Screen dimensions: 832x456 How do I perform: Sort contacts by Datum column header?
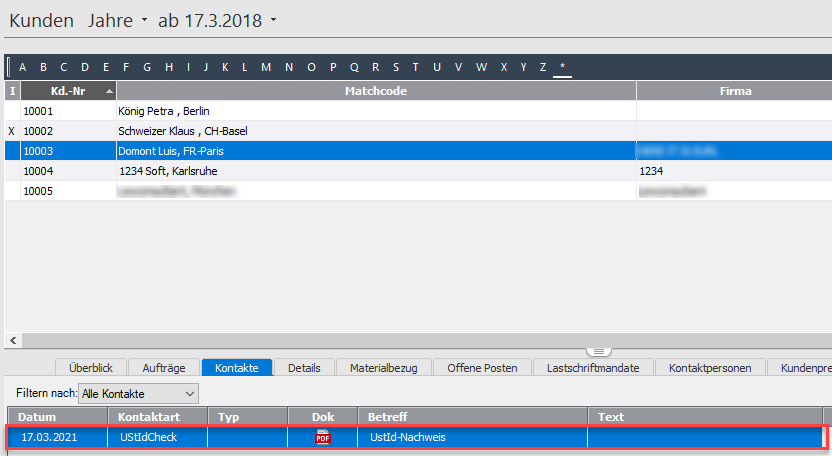point(58,416)
